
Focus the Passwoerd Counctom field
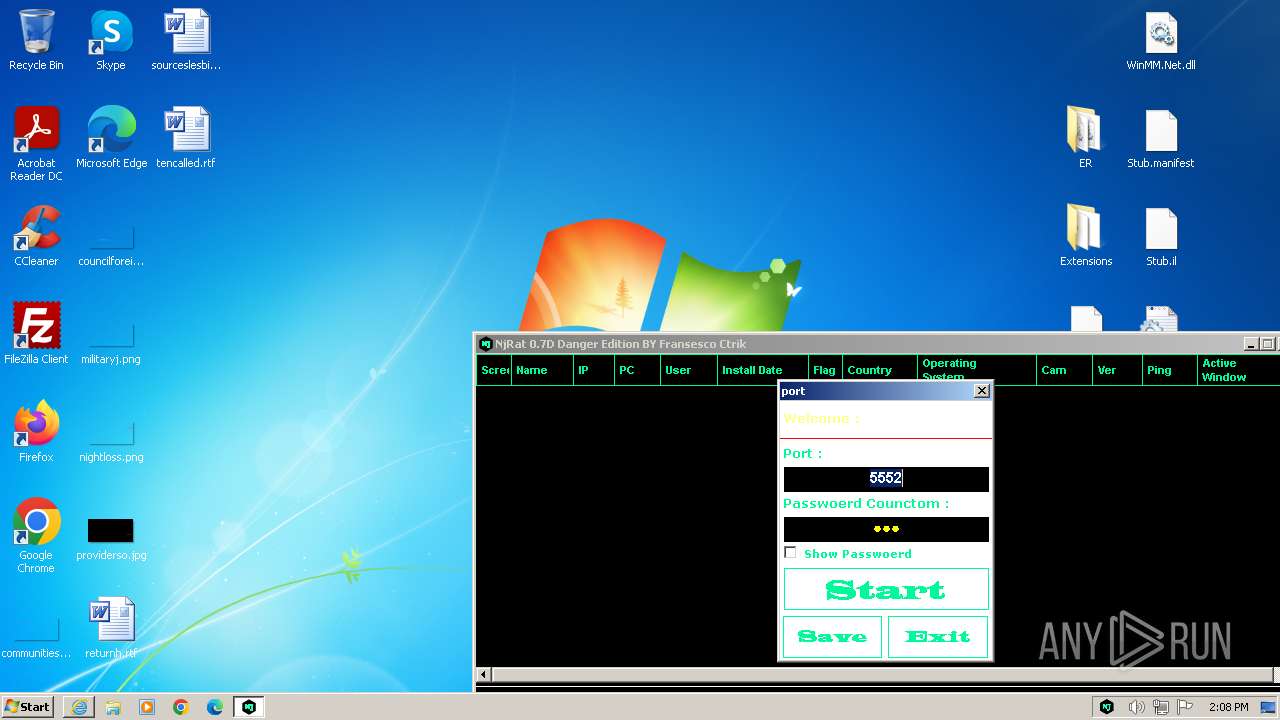(x=886, y=529)
